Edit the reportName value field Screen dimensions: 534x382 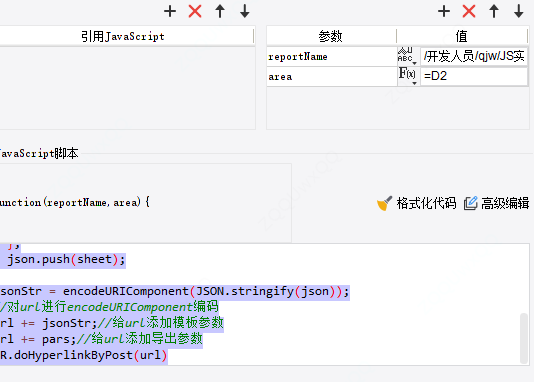[474, 56]
